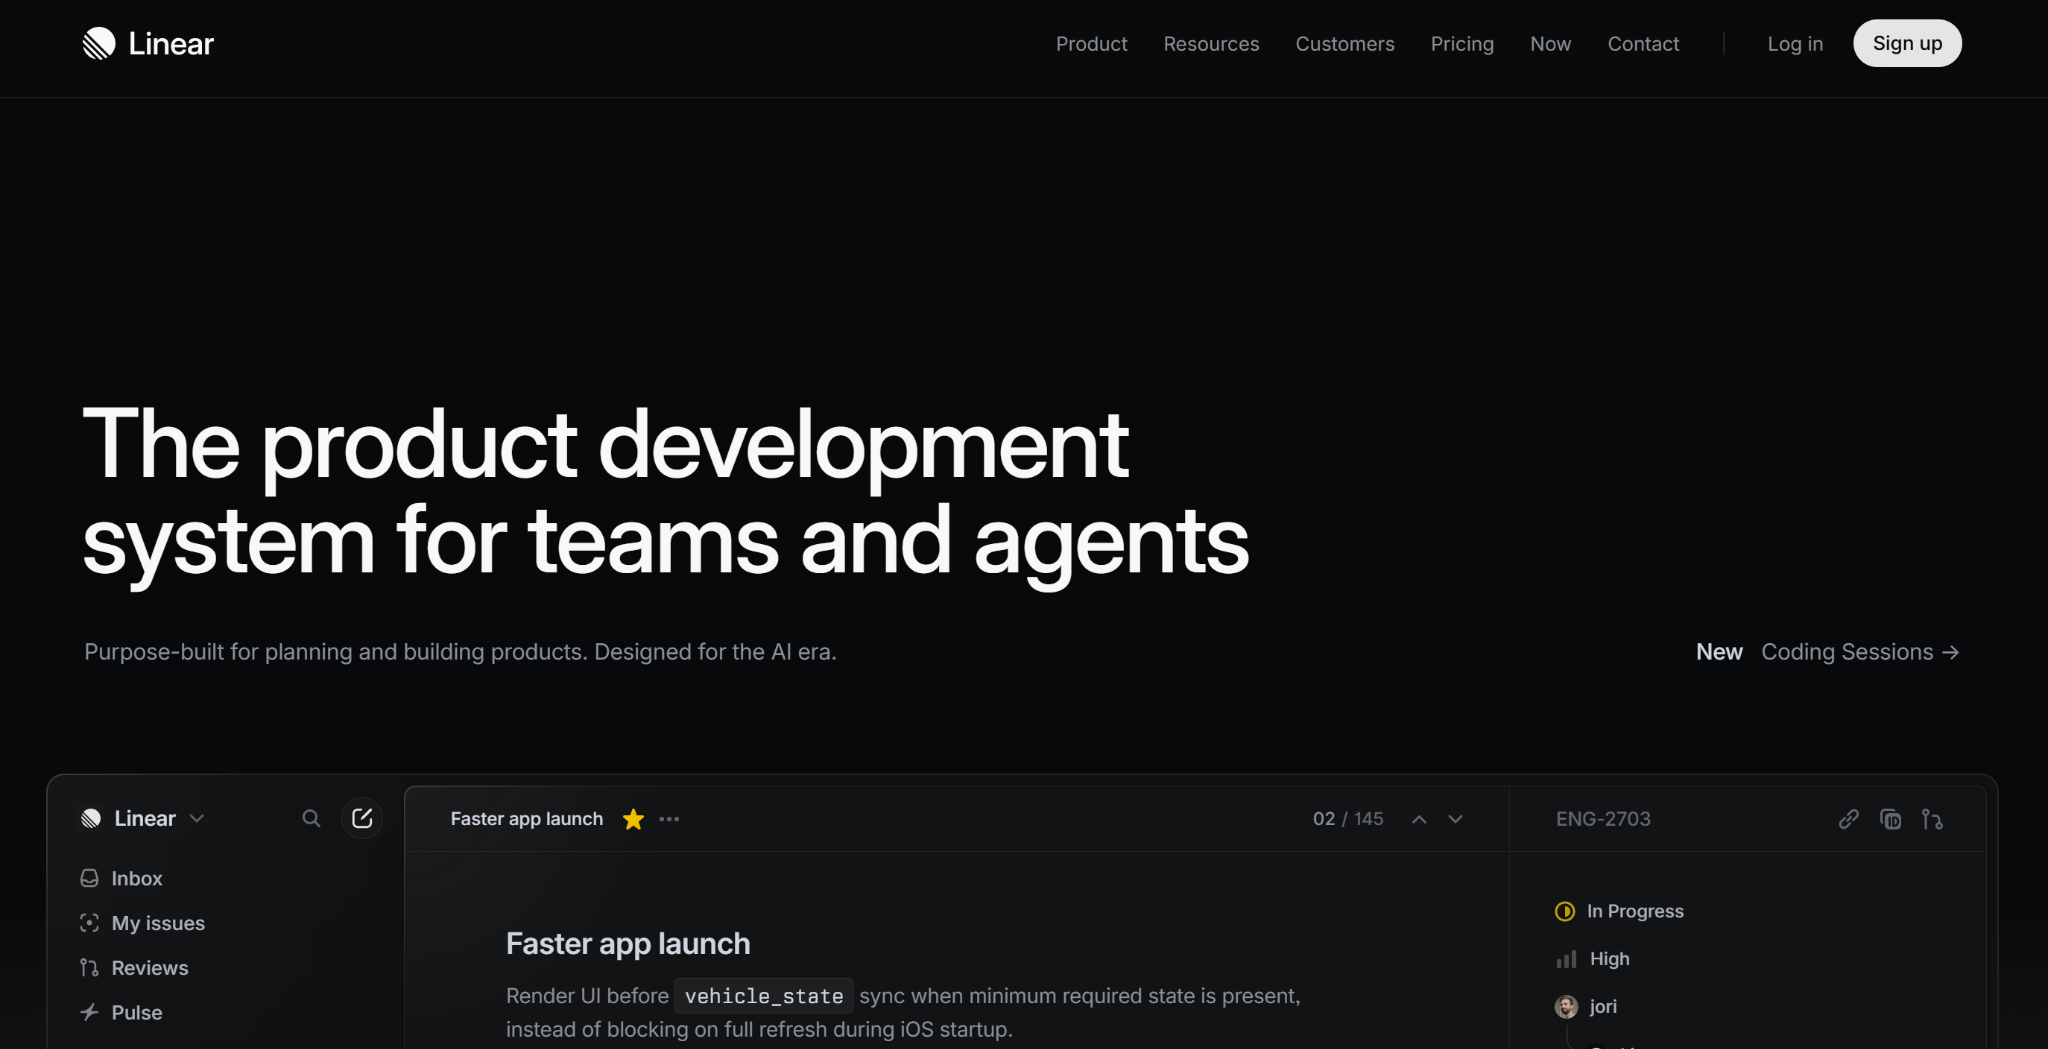
Task: Toggle the favorite star for Faster app launch
Action: (633, 819)
